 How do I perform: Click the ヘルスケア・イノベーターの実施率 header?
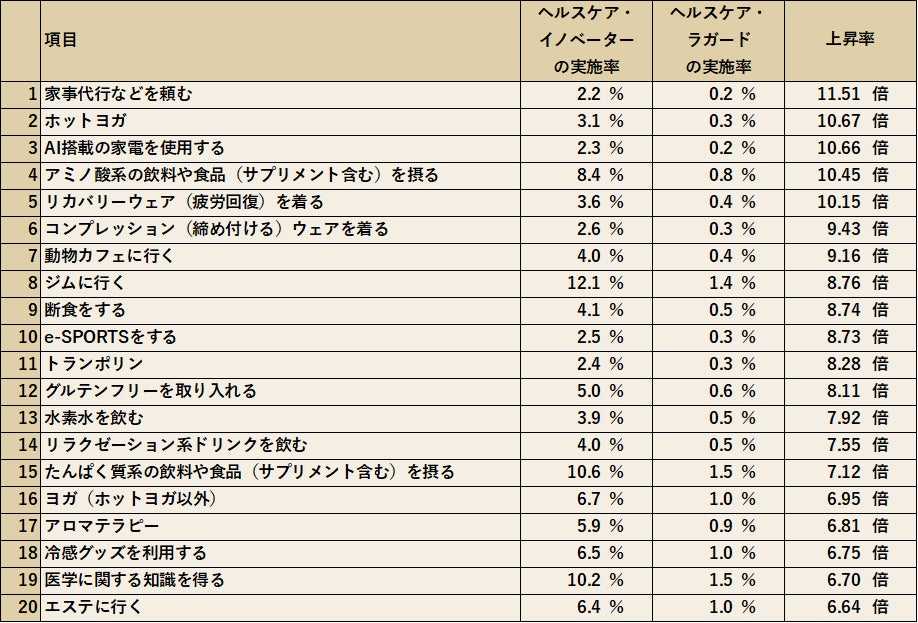(586, 40)
